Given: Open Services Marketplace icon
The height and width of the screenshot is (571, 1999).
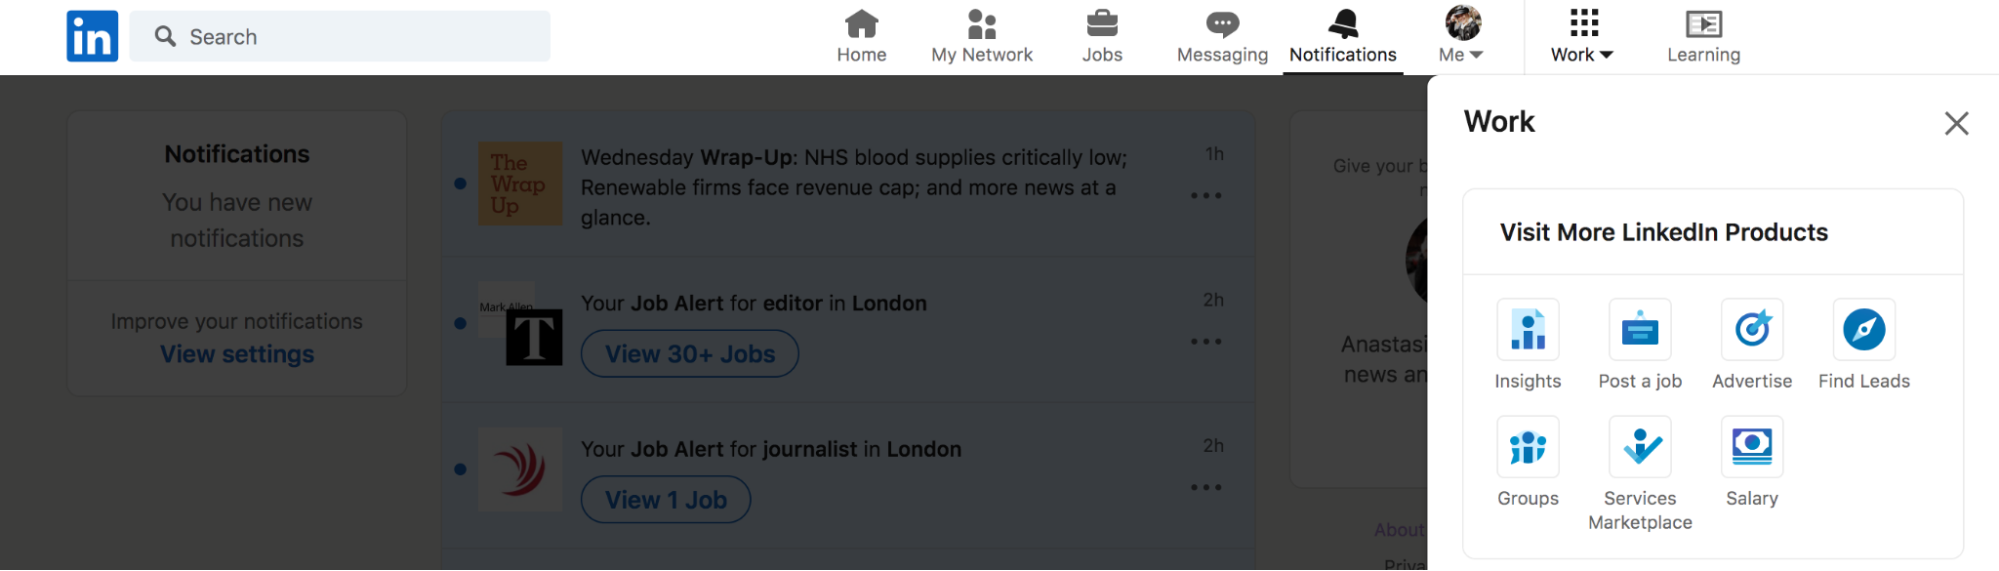Looking at the screenshot, I should [x=1640, y=446].
